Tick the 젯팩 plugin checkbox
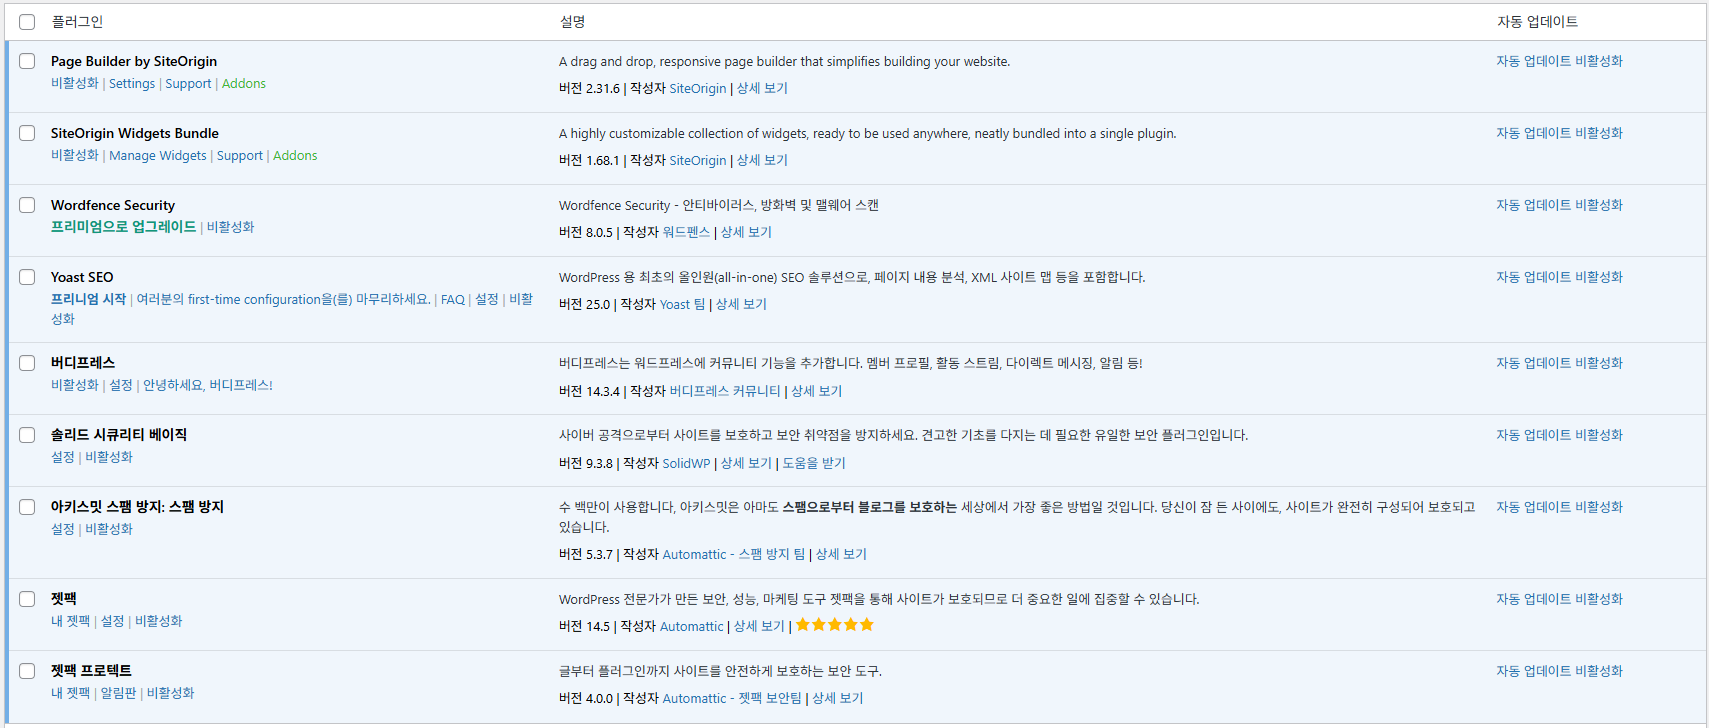1709x728 pixels. tap(27, 599)
